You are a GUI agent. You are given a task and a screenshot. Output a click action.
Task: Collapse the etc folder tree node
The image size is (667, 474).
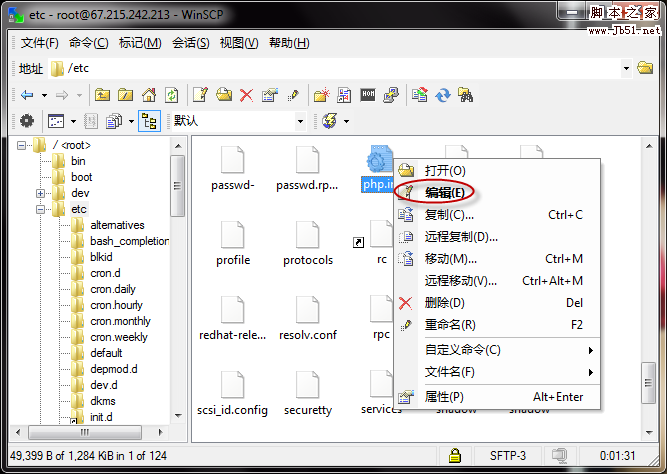(40, 209)
